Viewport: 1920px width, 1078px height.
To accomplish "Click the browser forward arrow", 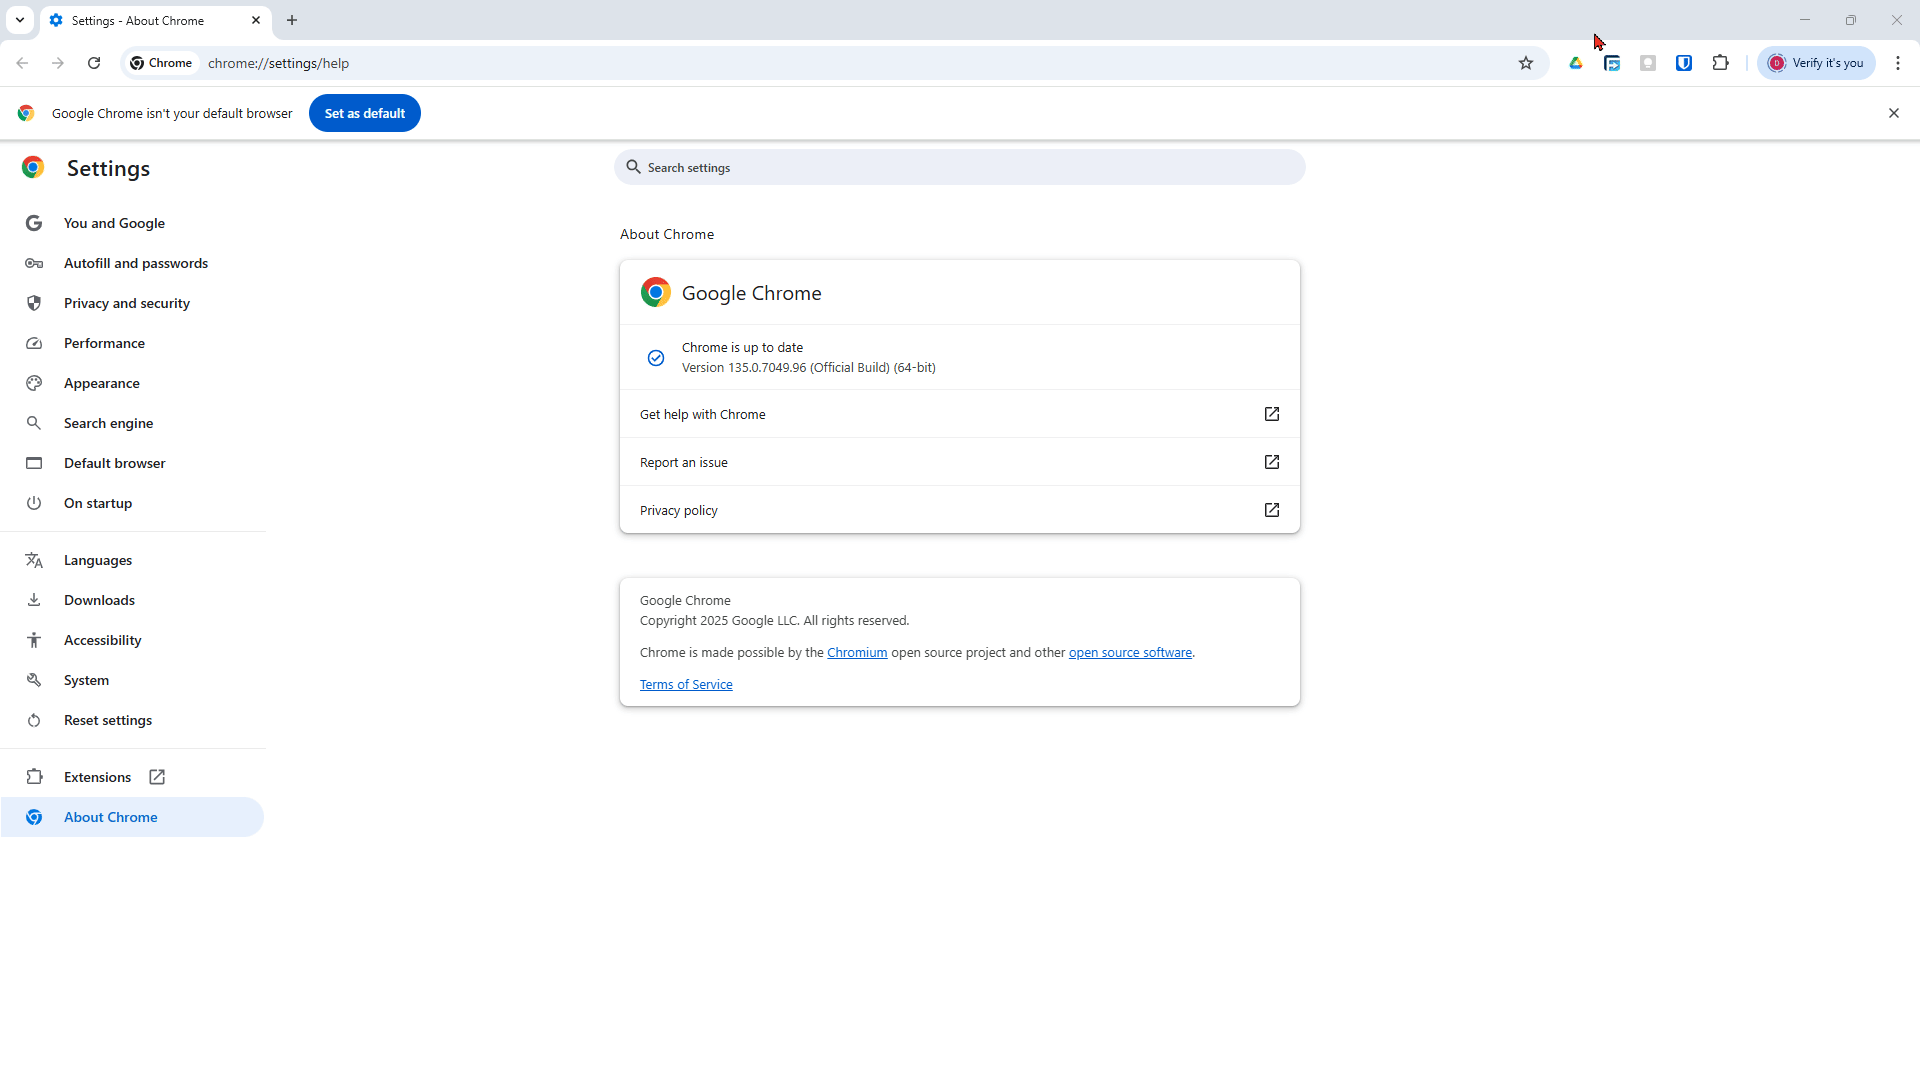I will tap(58, 63).
